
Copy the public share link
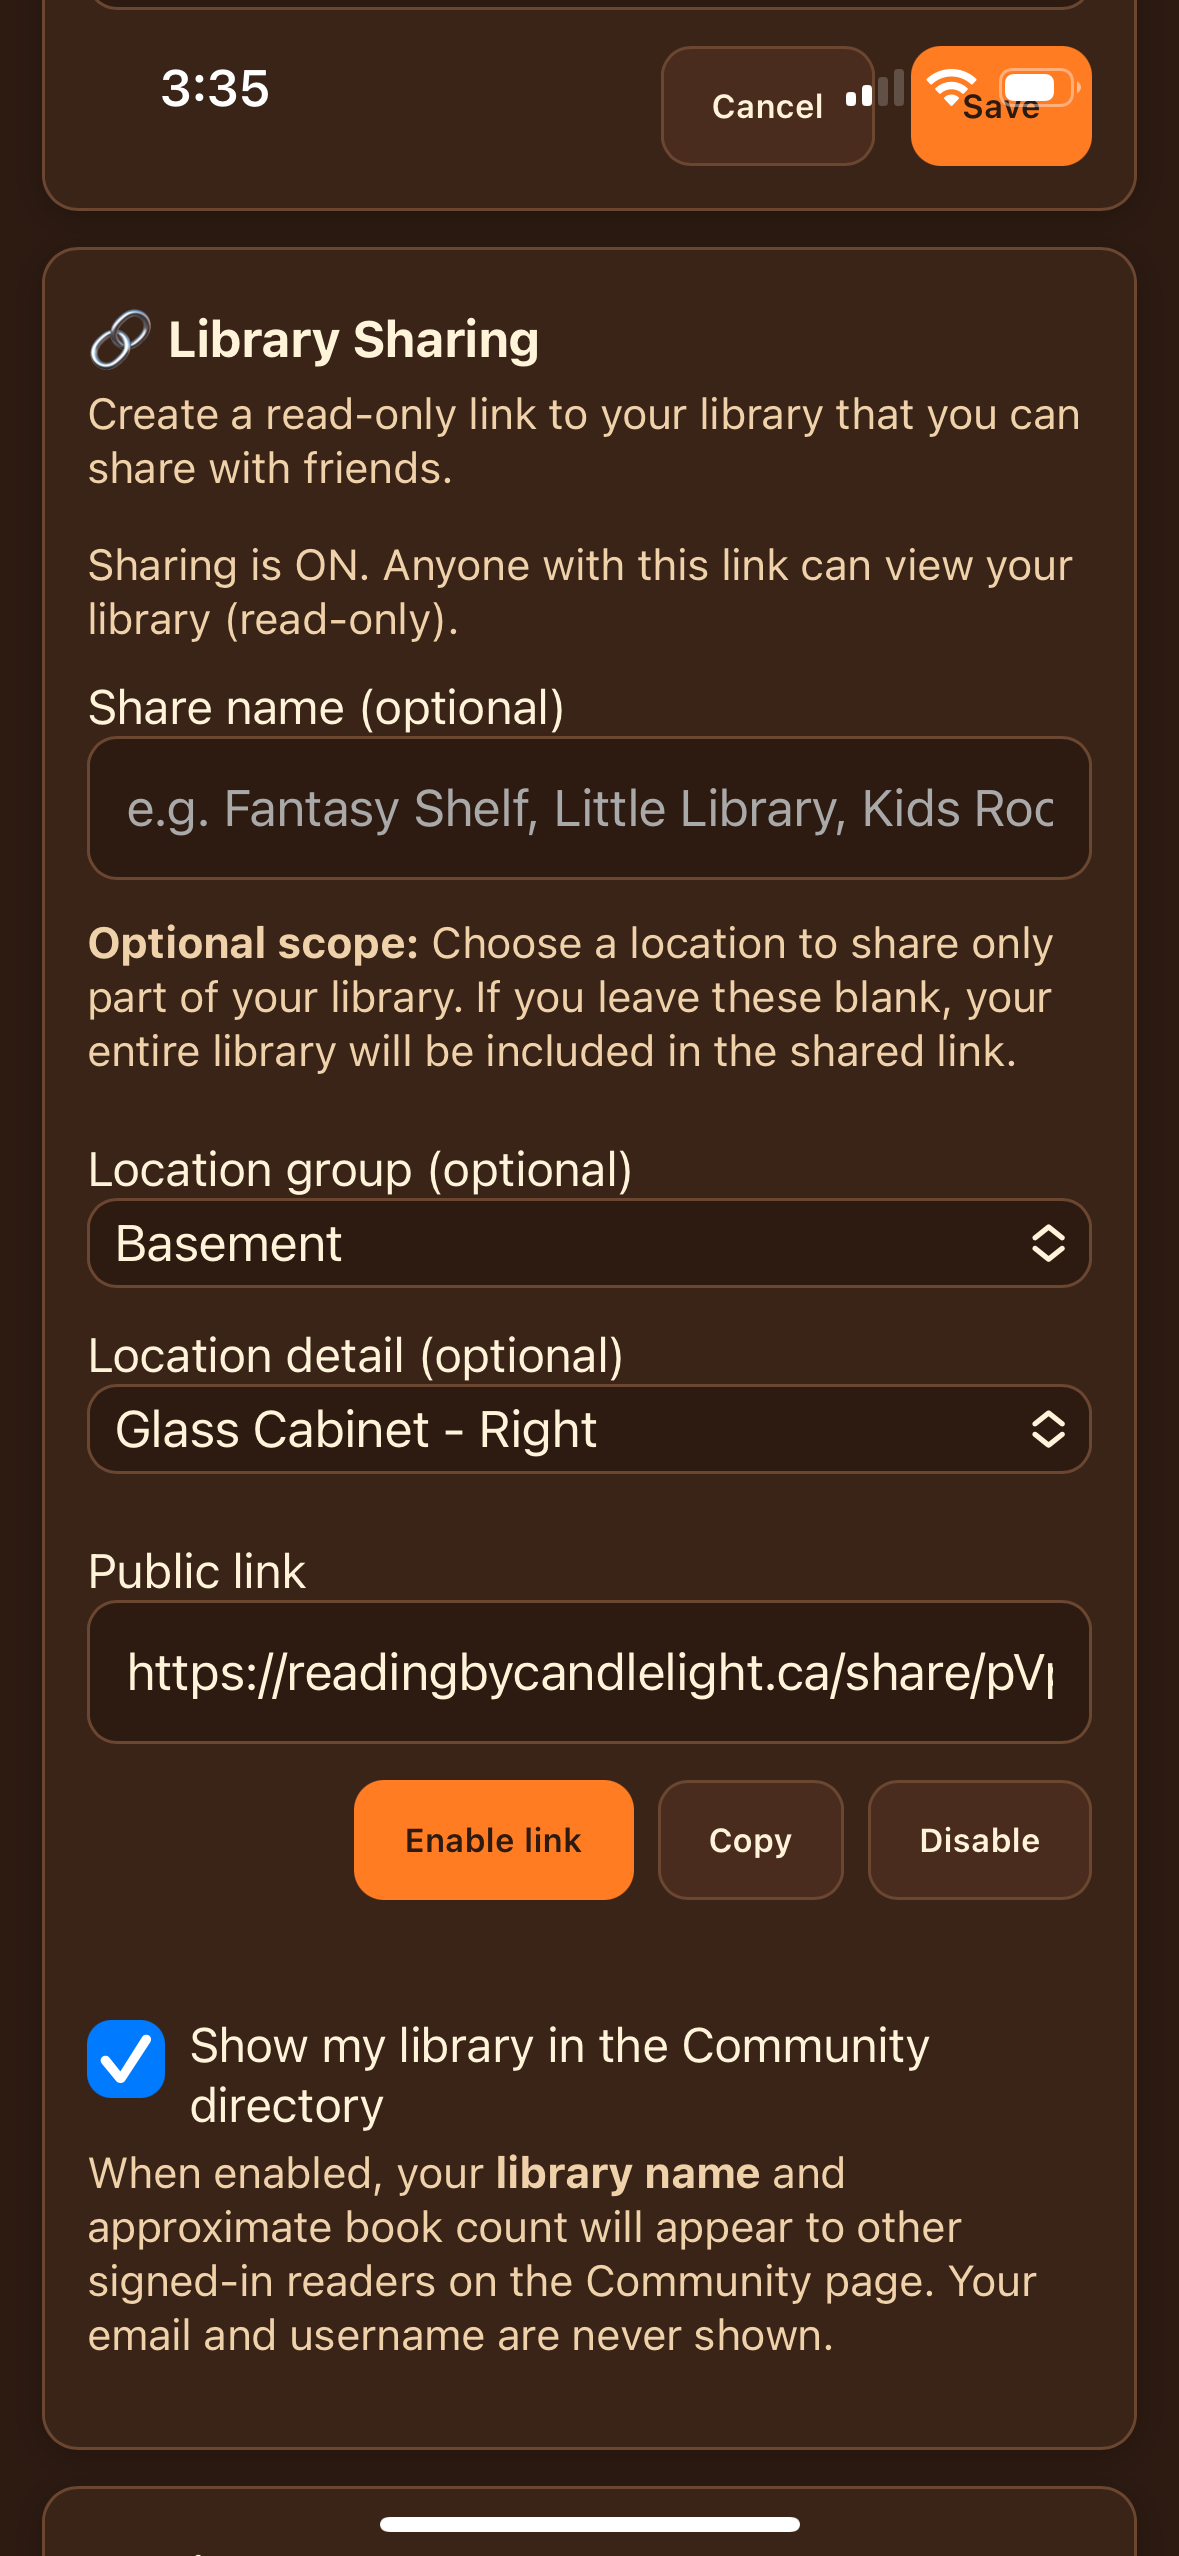(750, 1839)
